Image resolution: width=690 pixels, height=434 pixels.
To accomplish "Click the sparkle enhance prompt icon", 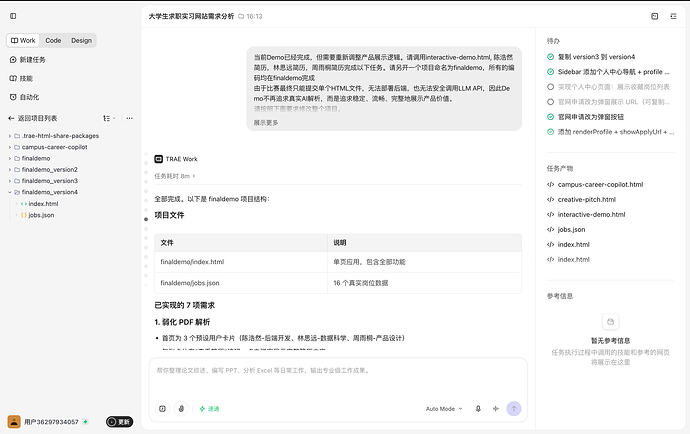I will coord(496,408).
